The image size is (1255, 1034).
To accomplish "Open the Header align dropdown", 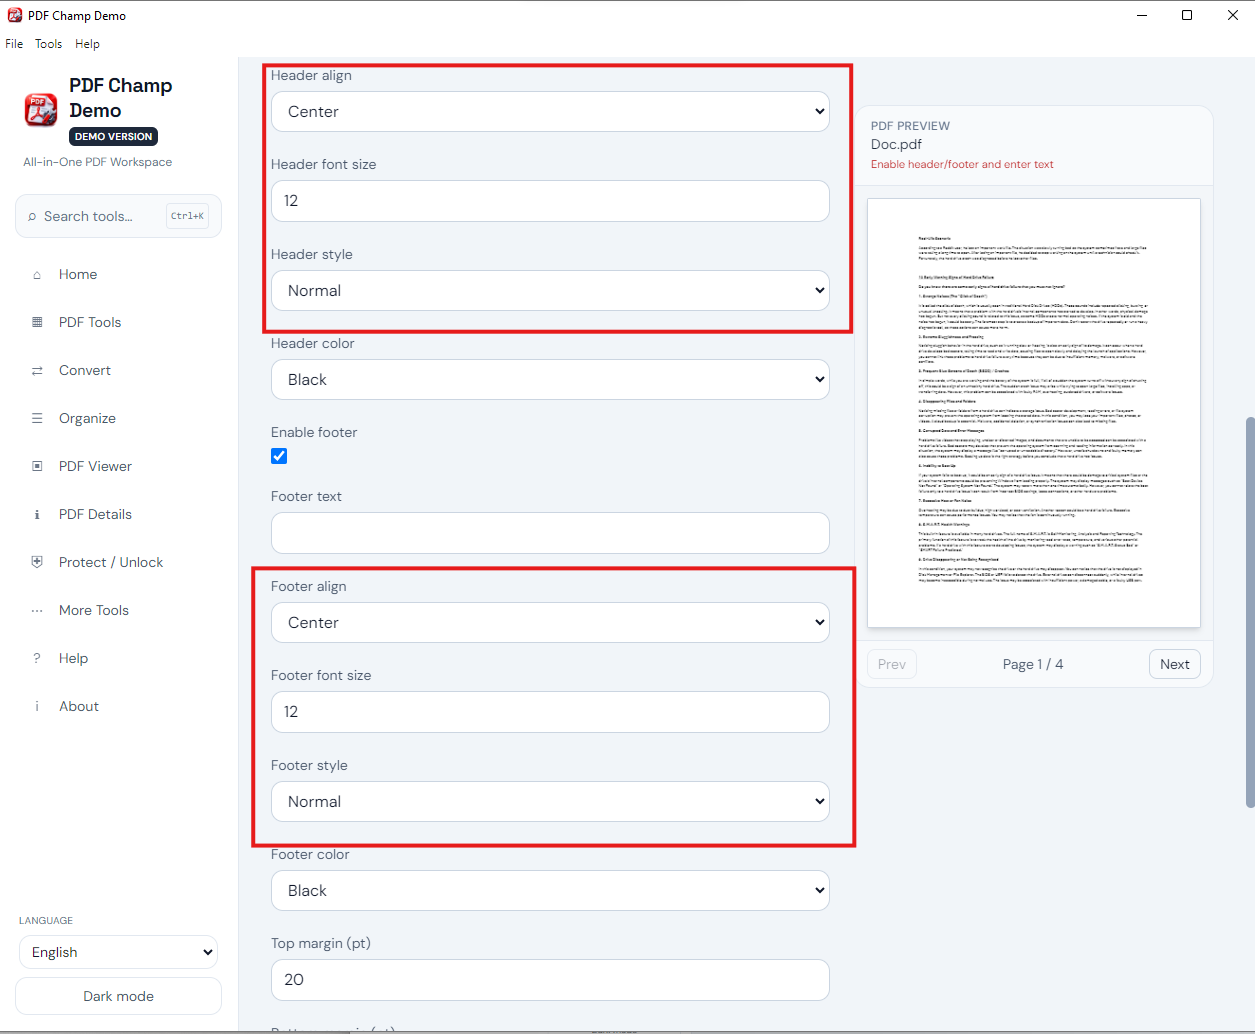I will (x=550, y=112).
